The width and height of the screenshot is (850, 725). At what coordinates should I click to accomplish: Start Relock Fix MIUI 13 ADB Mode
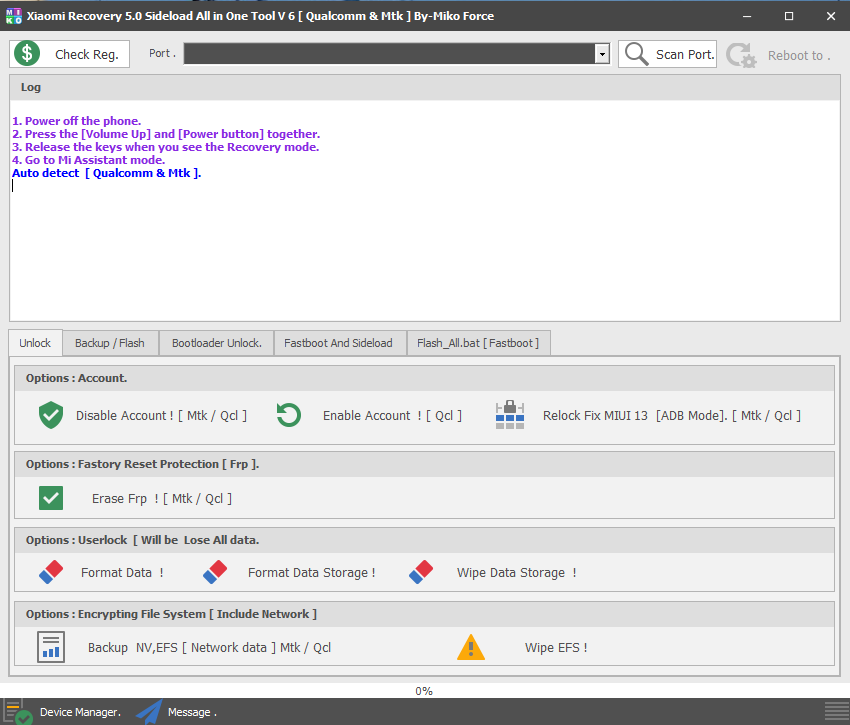[672, 415]
